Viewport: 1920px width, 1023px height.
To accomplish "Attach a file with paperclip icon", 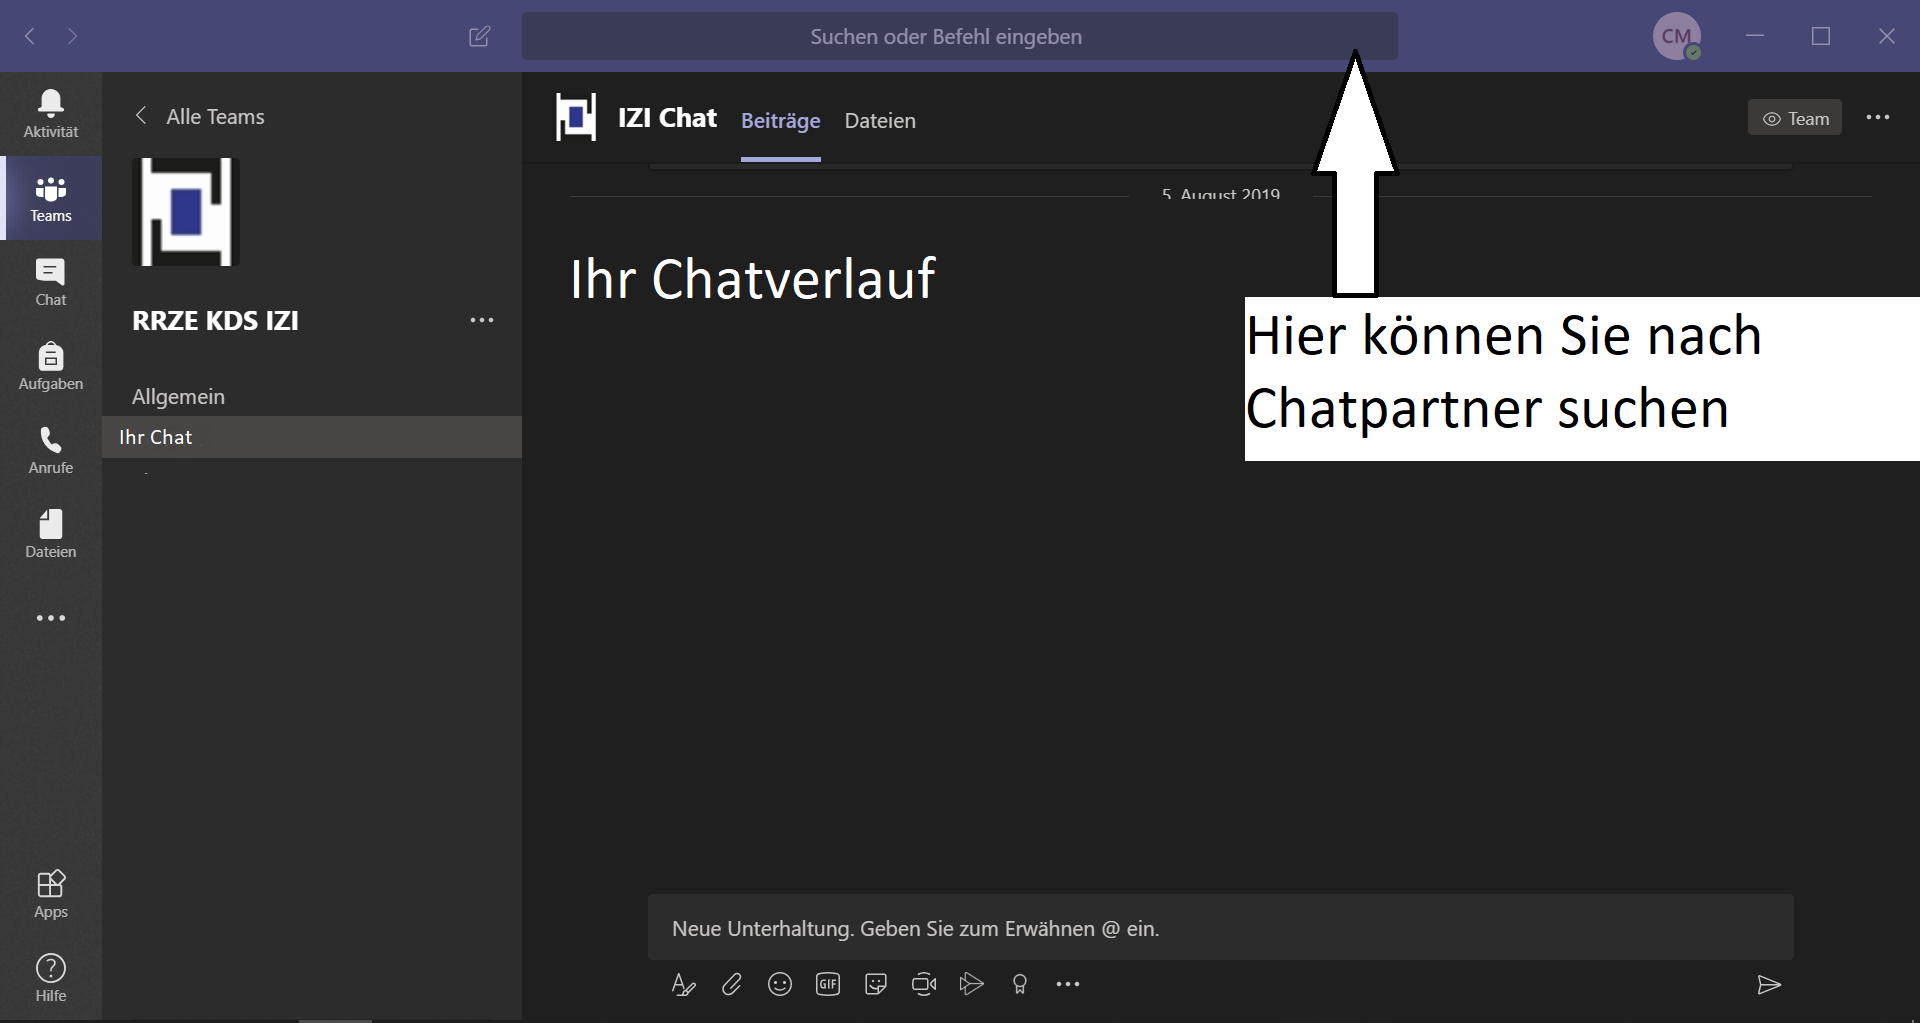I will coord(731,985).
